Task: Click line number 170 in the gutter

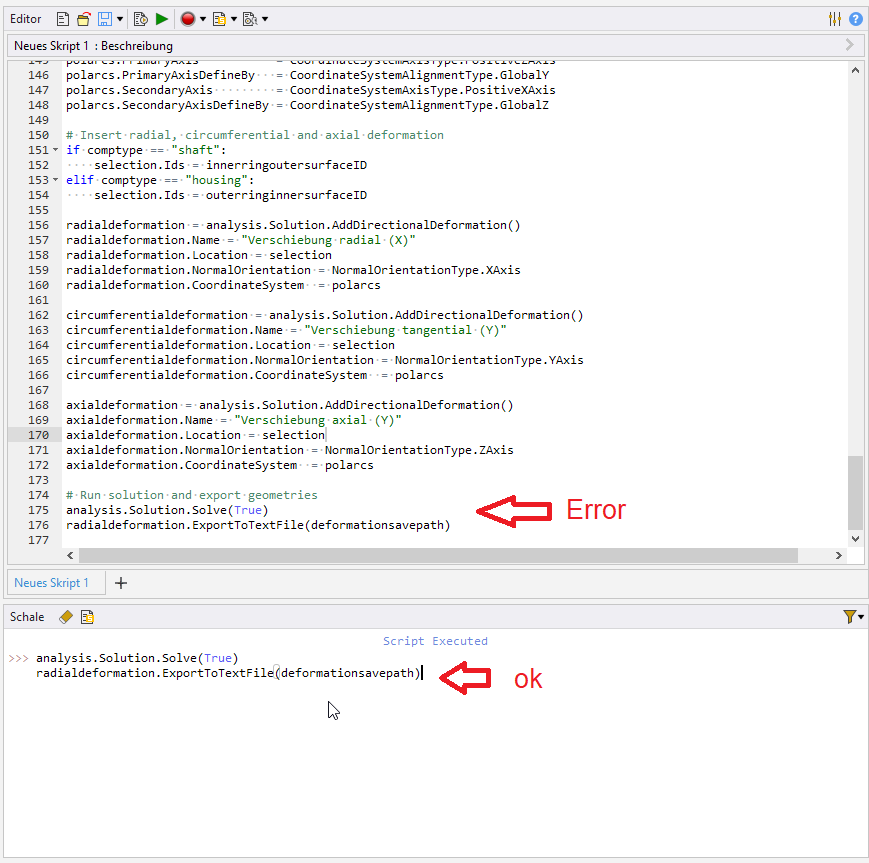Action: [39, 435]
